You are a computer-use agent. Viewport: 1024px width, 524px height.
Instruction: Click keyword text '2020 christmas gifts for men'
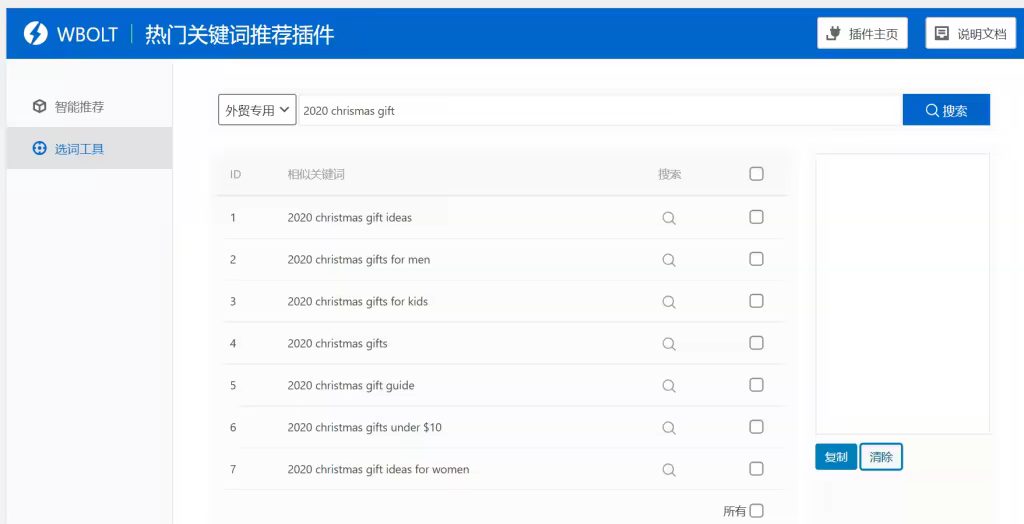(359, 259)
